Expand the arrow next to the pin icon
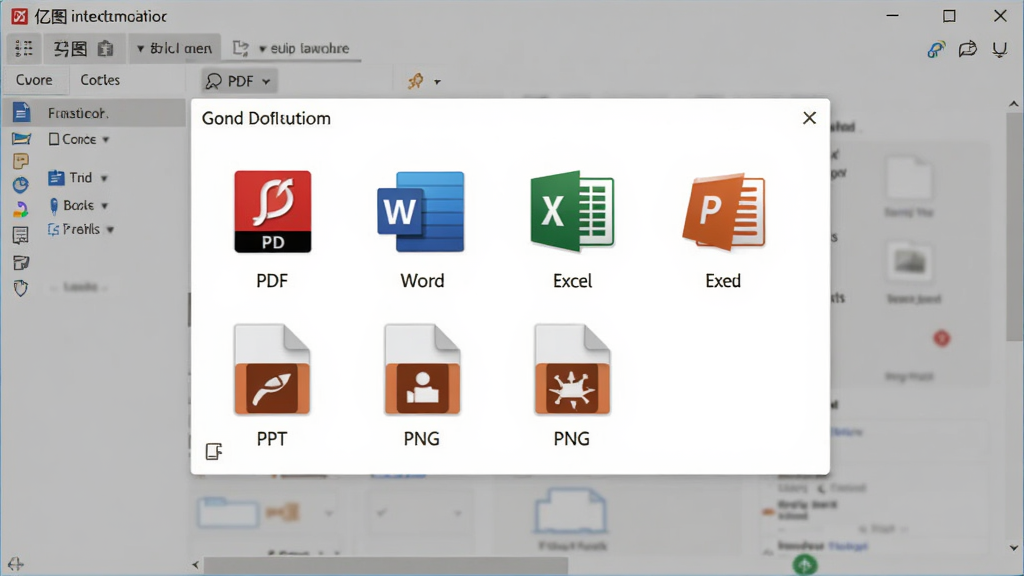The height and width of the screenshot is (576, 1024). [x=438, y=82]
